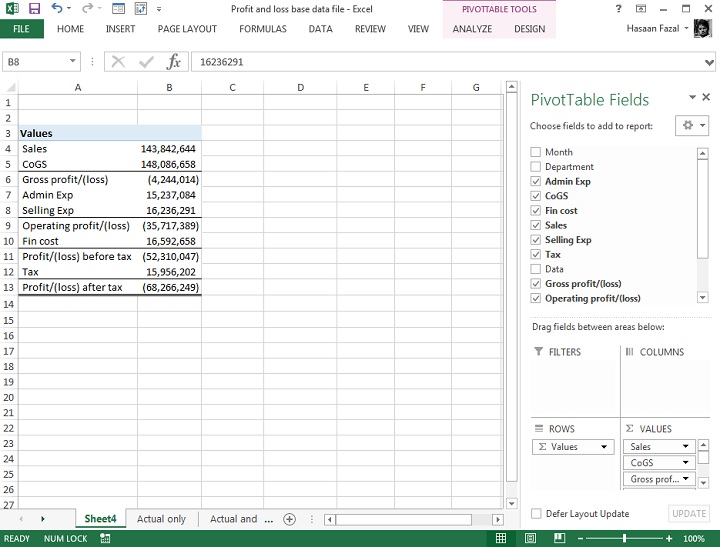
Task: Open the DATA ribbon tab
Action: 321,29
